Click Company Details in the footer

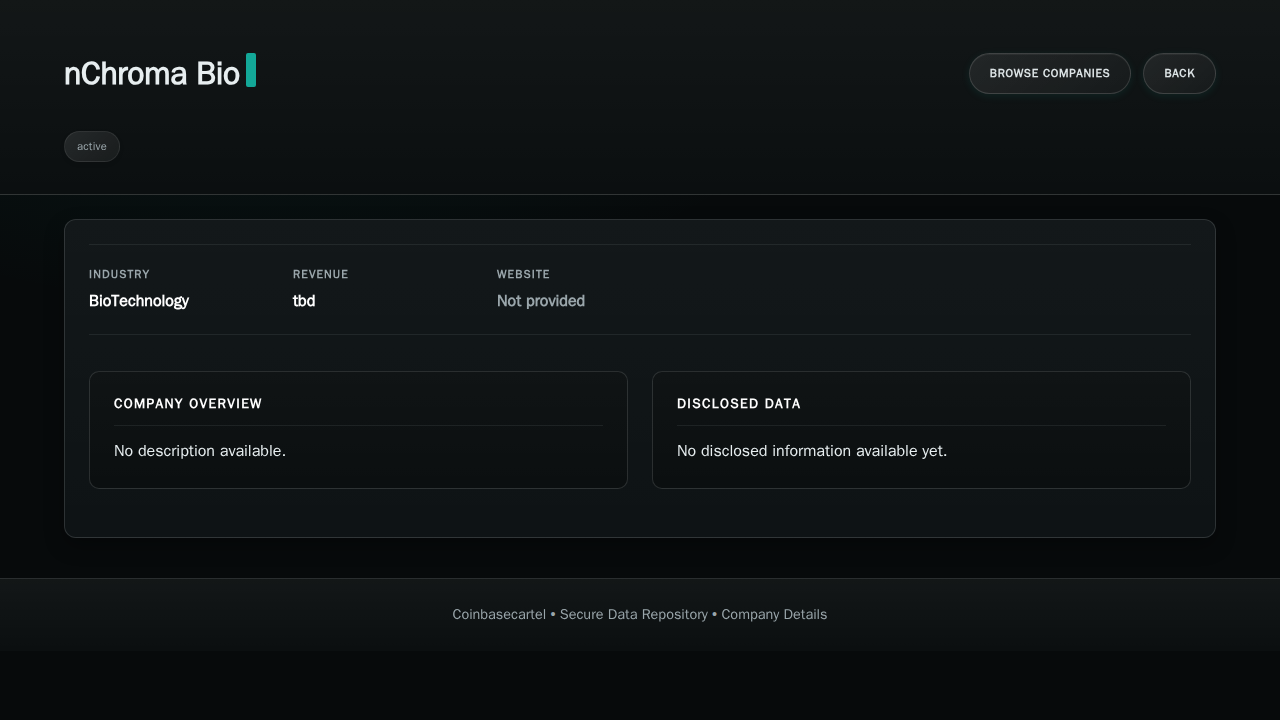[x=774, y=614]
